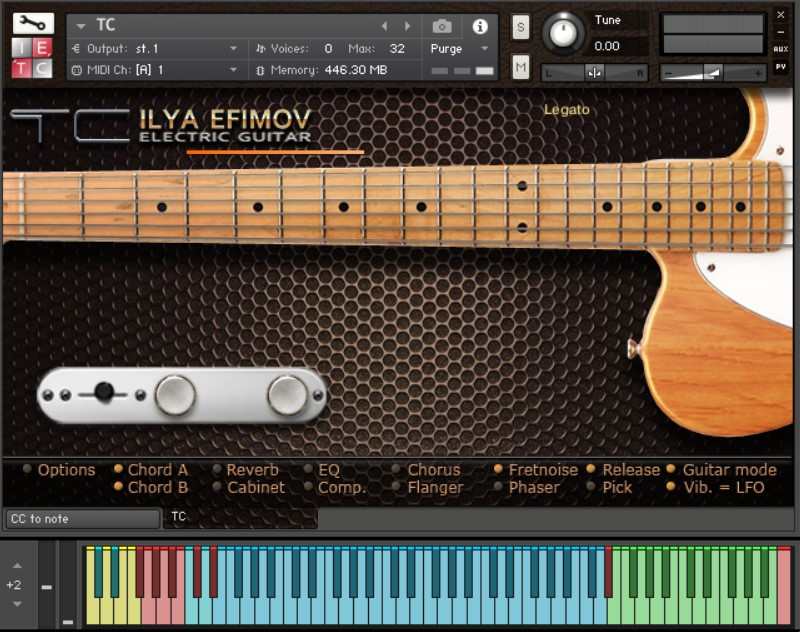Open the wrench edit mode icon
Image resolution: width=800 pixels, height=632 pixels.
pos(33,23)
